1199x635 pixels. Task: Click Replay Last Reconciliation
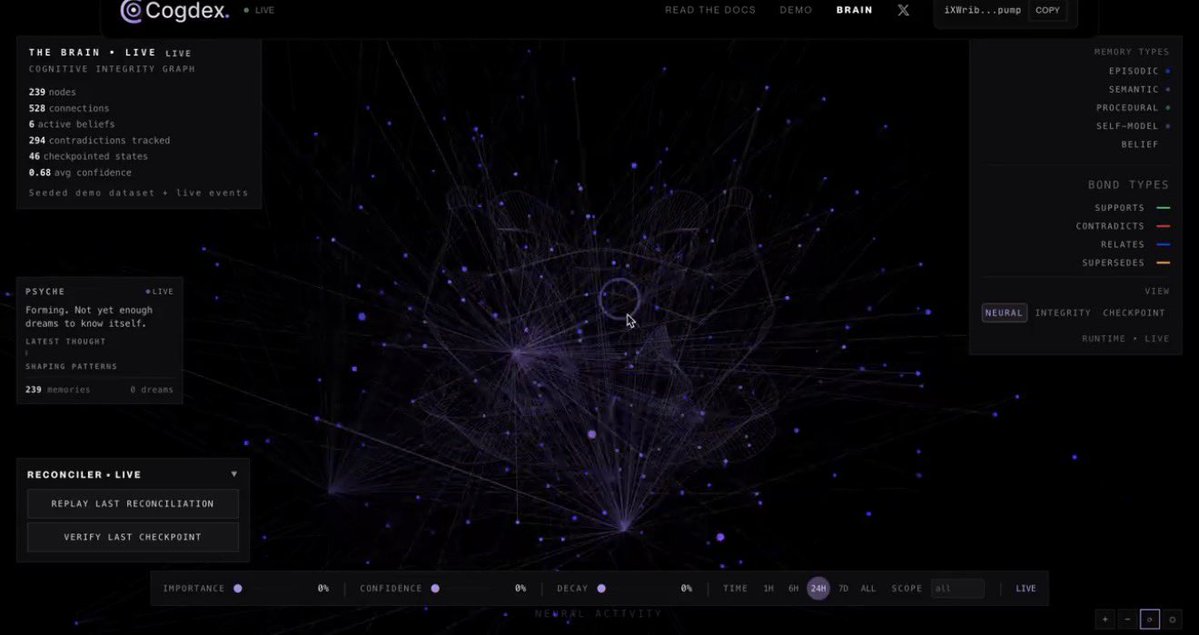tap(133, 503)
